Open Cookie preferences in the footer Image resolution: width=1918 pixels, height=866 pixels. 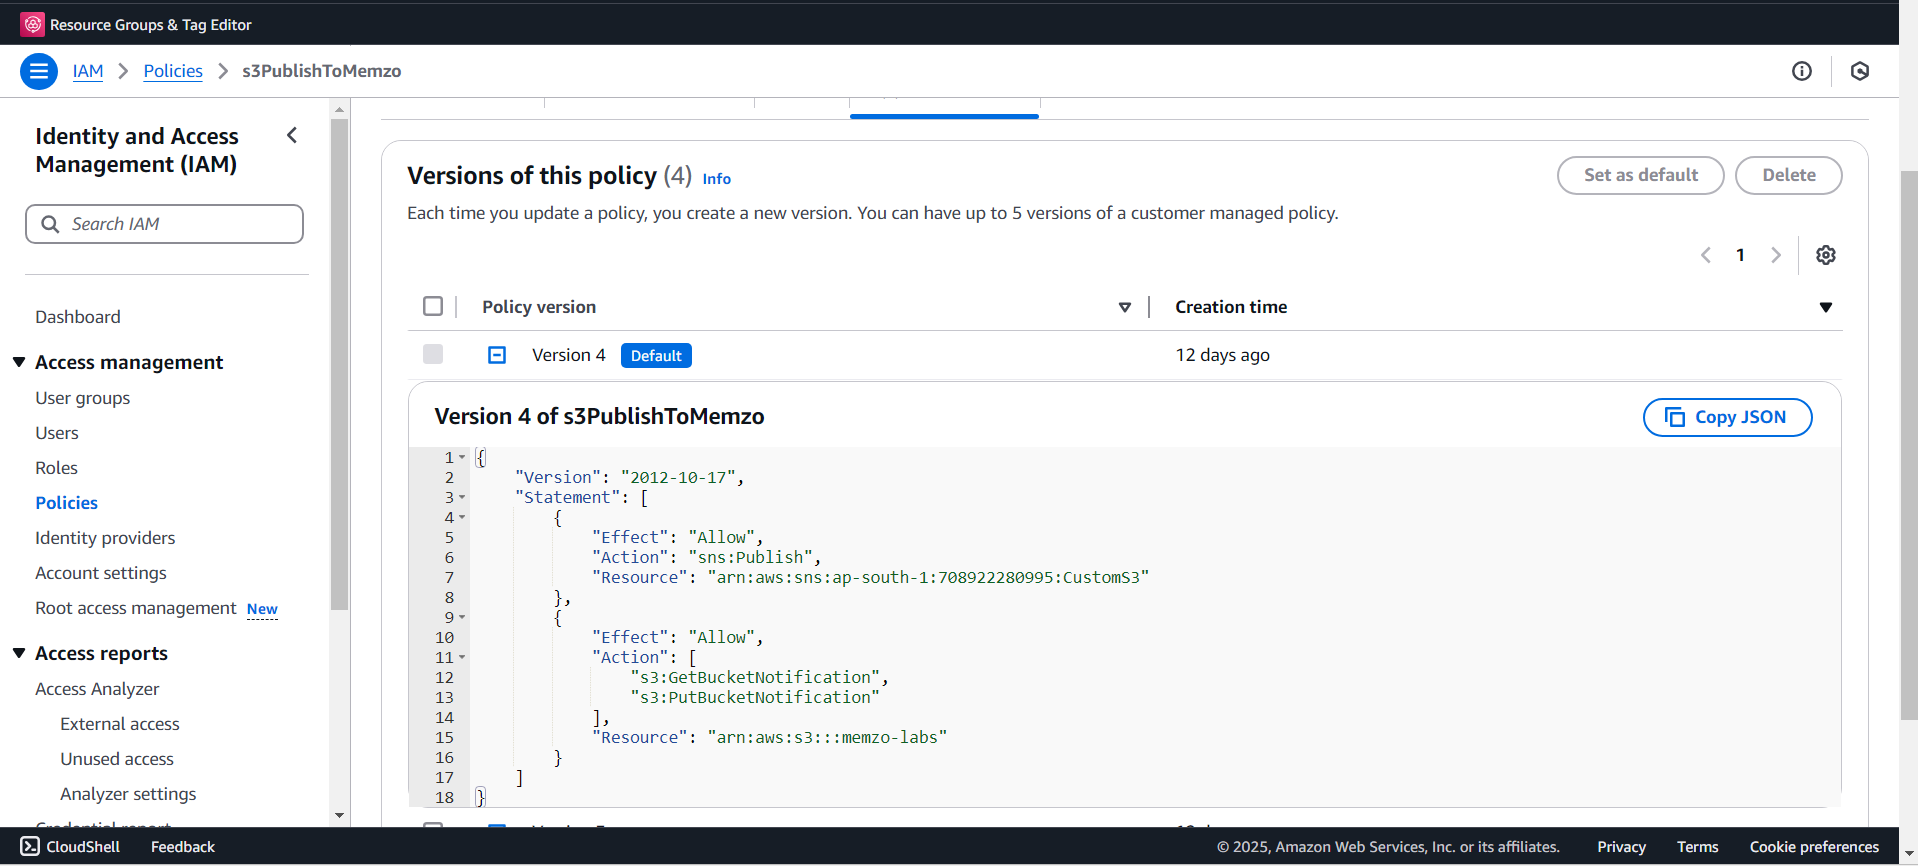point(1814,847)
